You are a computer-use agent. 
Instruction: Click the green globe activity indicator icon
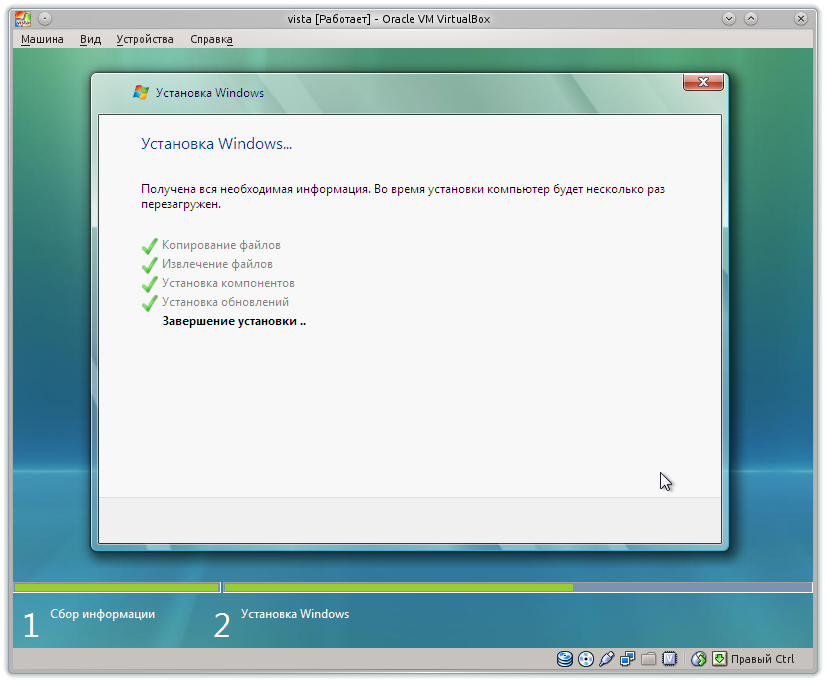point(698,659)
